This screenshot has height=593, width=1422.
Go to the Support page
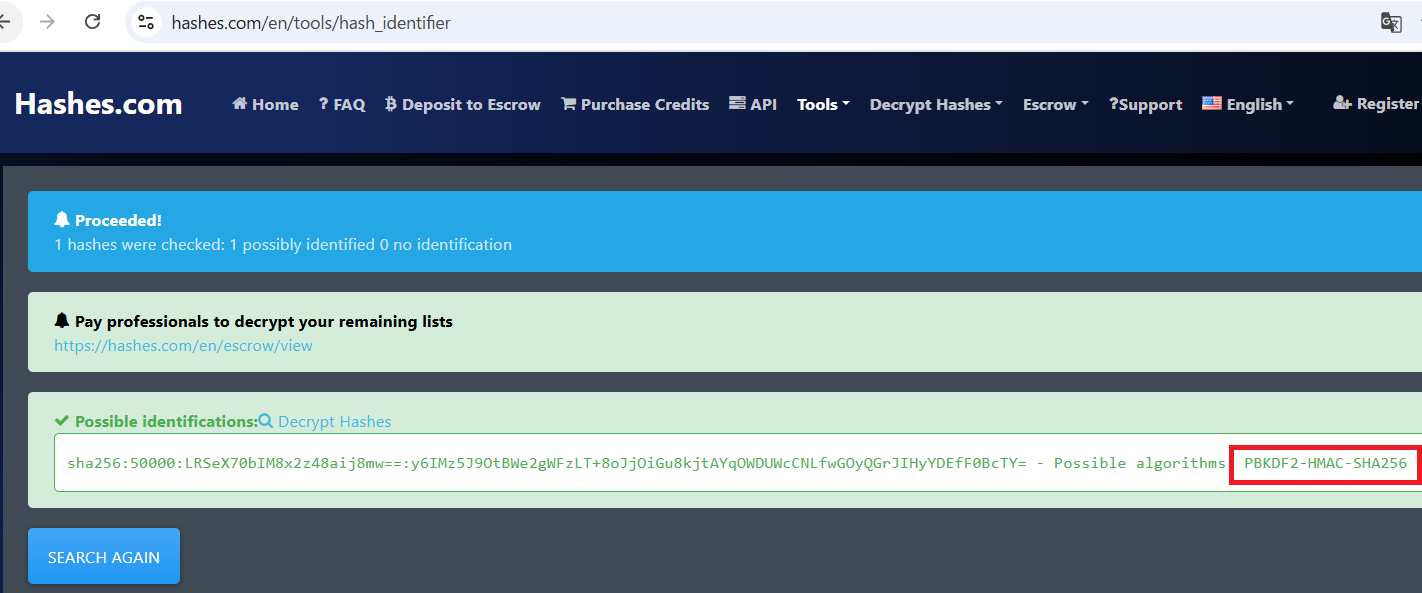click(x=1146, y=104)
